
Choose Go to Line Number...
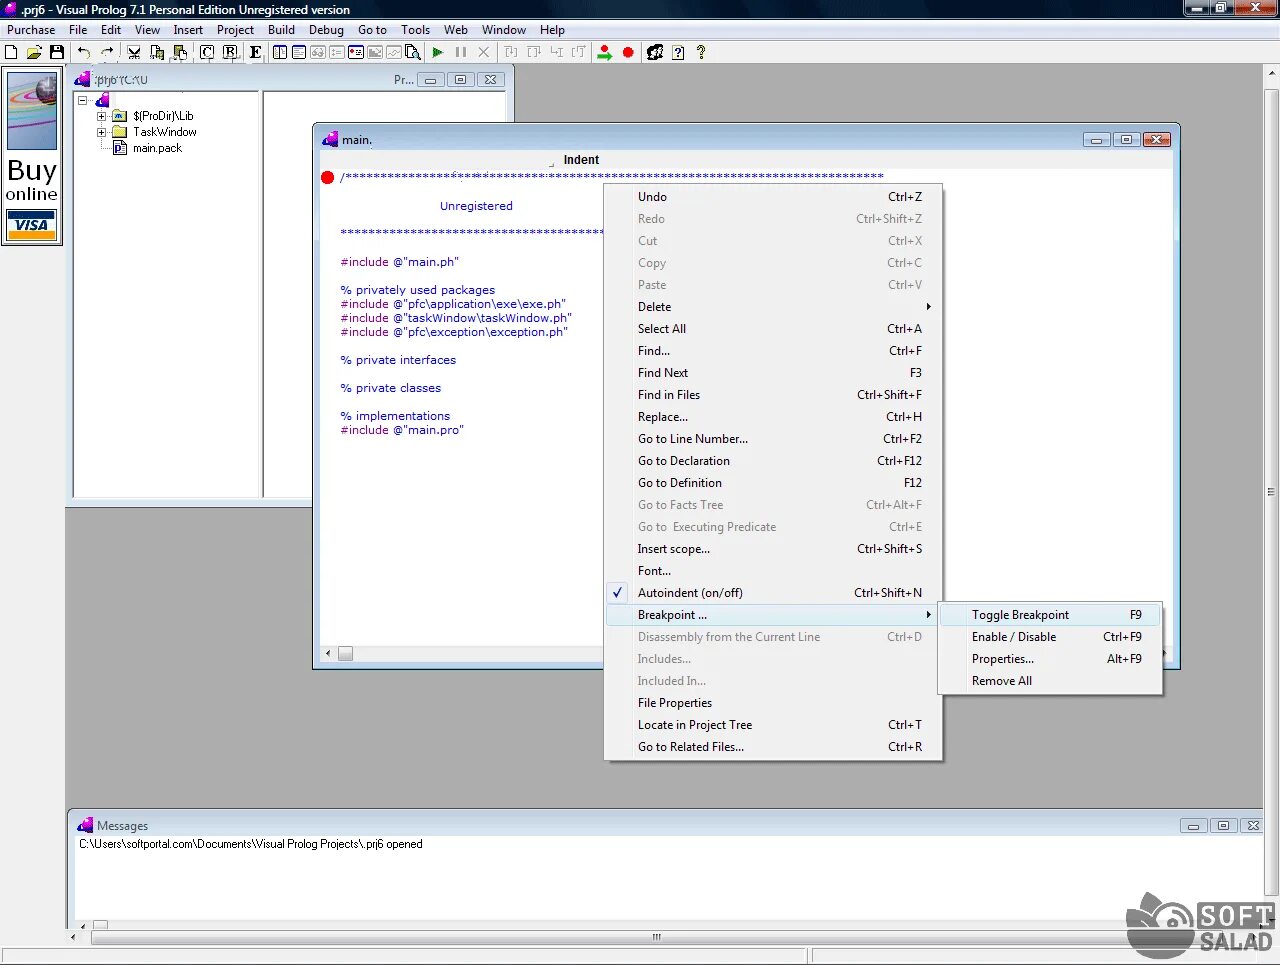[773, 439]
